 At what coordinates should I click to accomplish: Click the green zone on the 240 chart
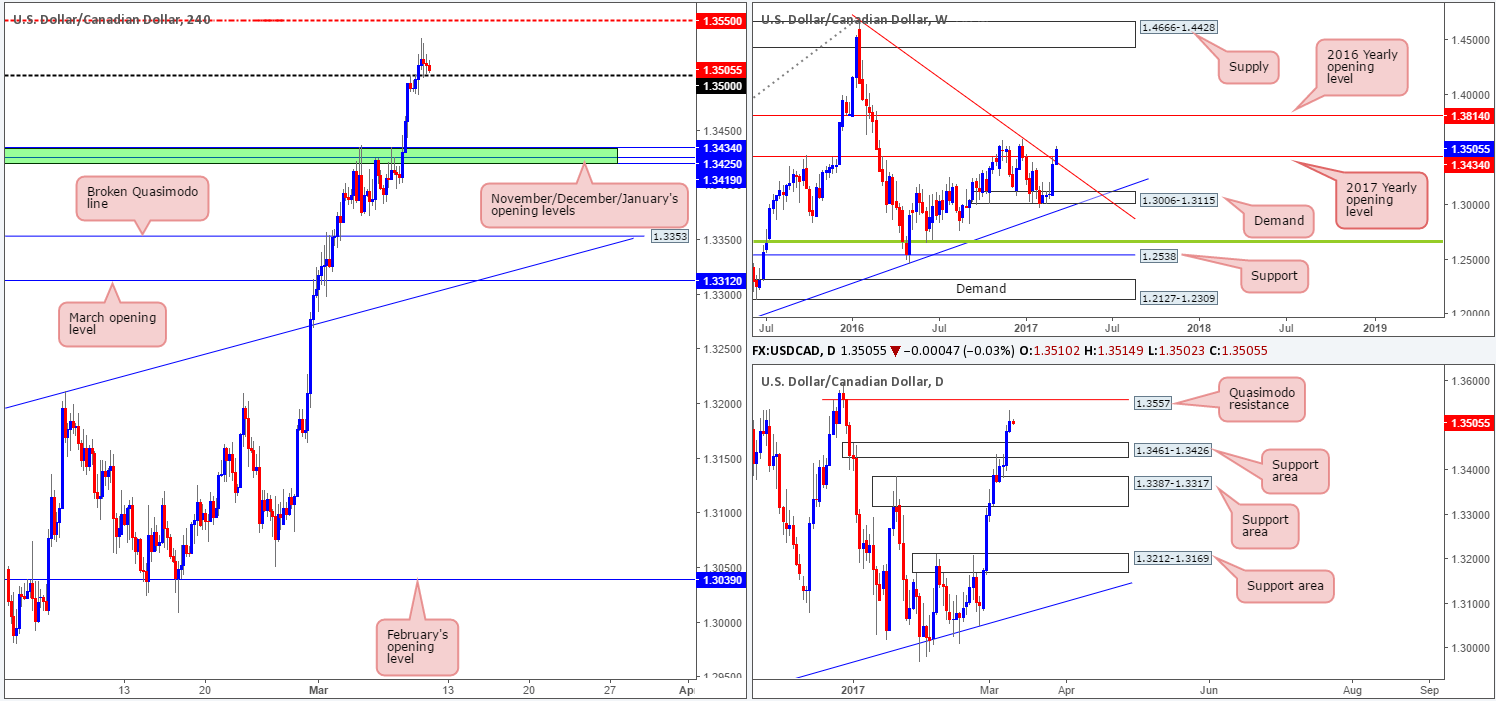click(x=310, y=155)
